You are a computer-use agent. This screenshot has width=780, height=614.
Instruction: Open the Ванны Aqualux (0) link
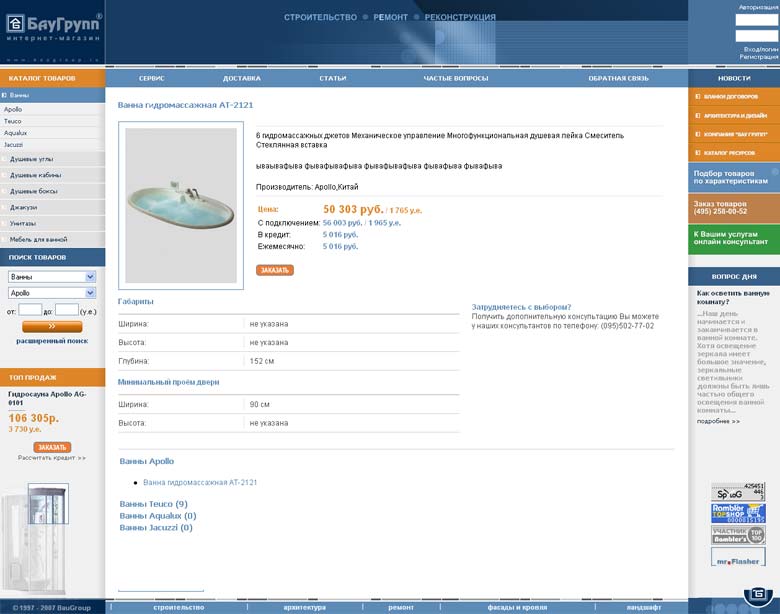point(158,516)
